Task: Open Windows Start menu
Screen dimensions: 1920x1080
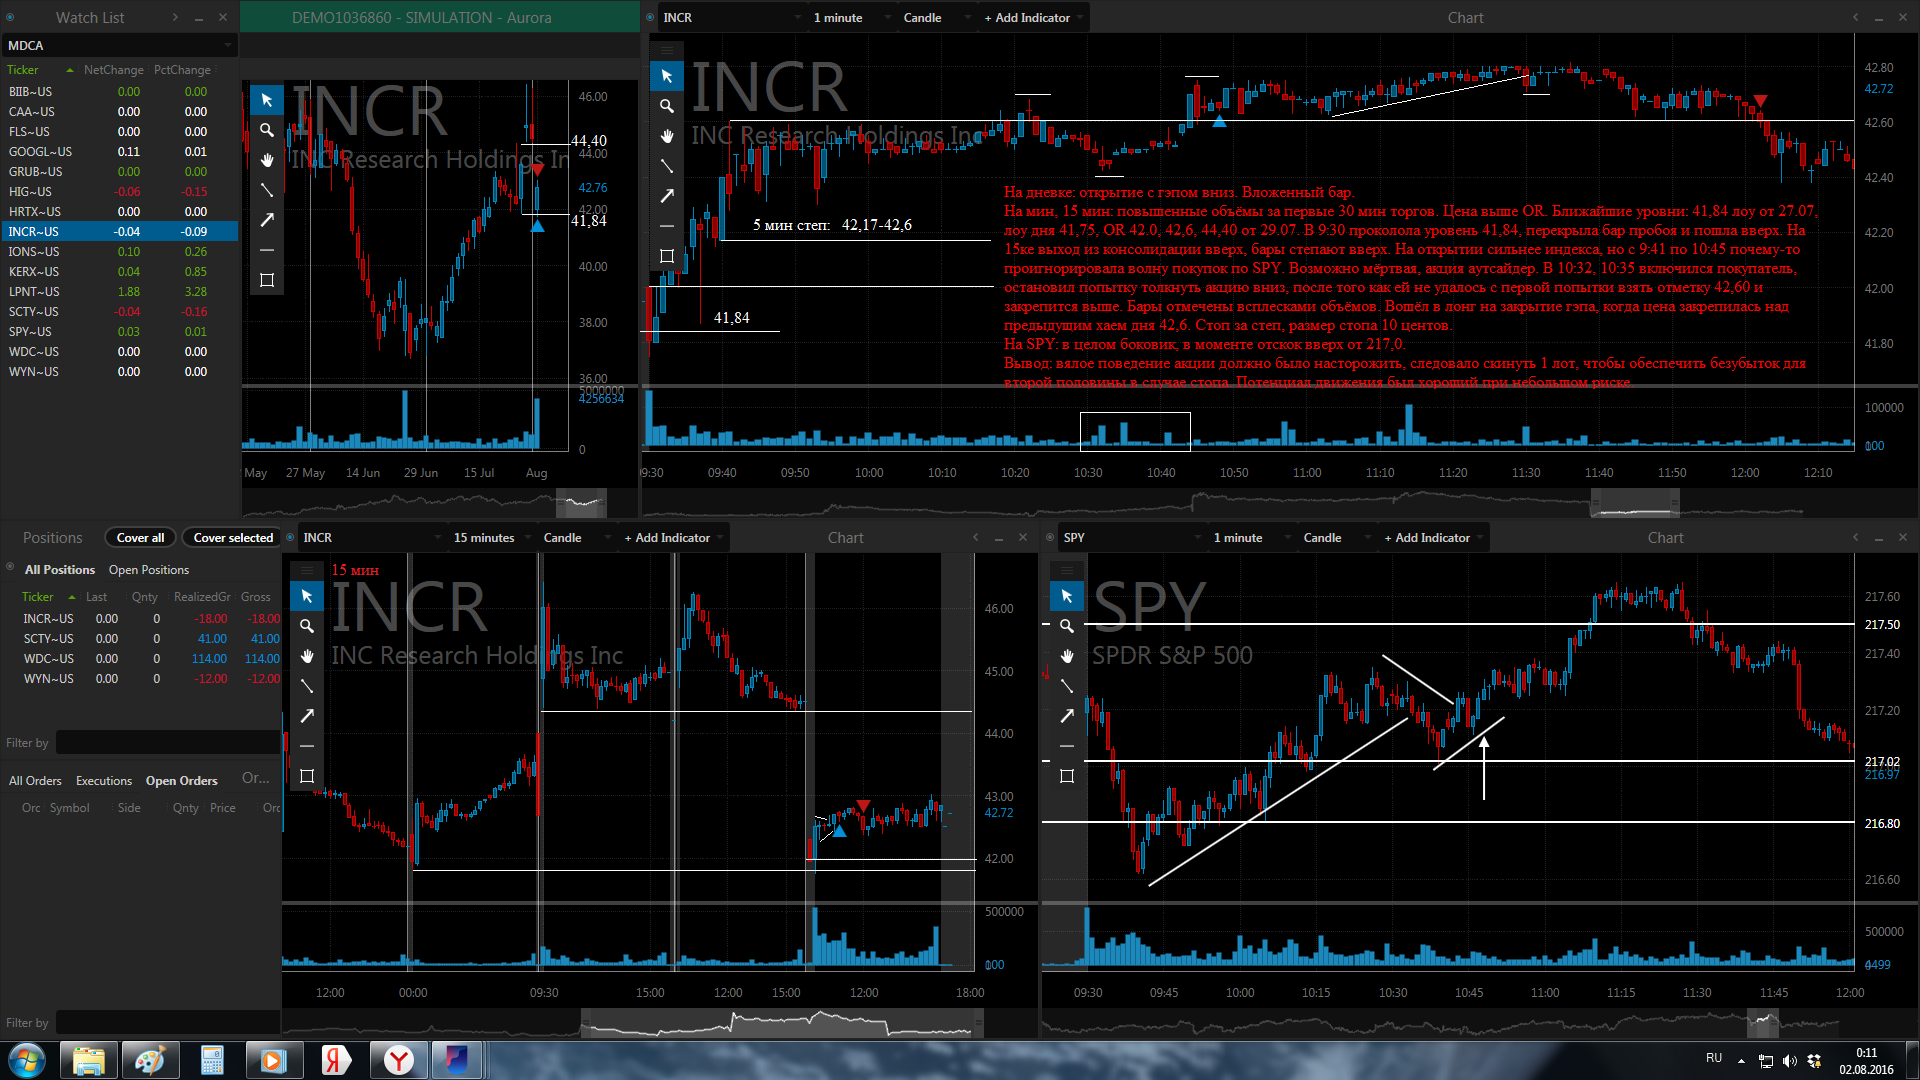Action: [27, 1060]
